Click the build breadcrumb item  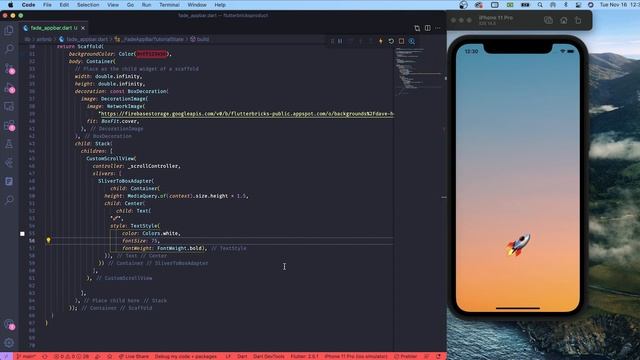pyautogui.click(x=200, y=39)
